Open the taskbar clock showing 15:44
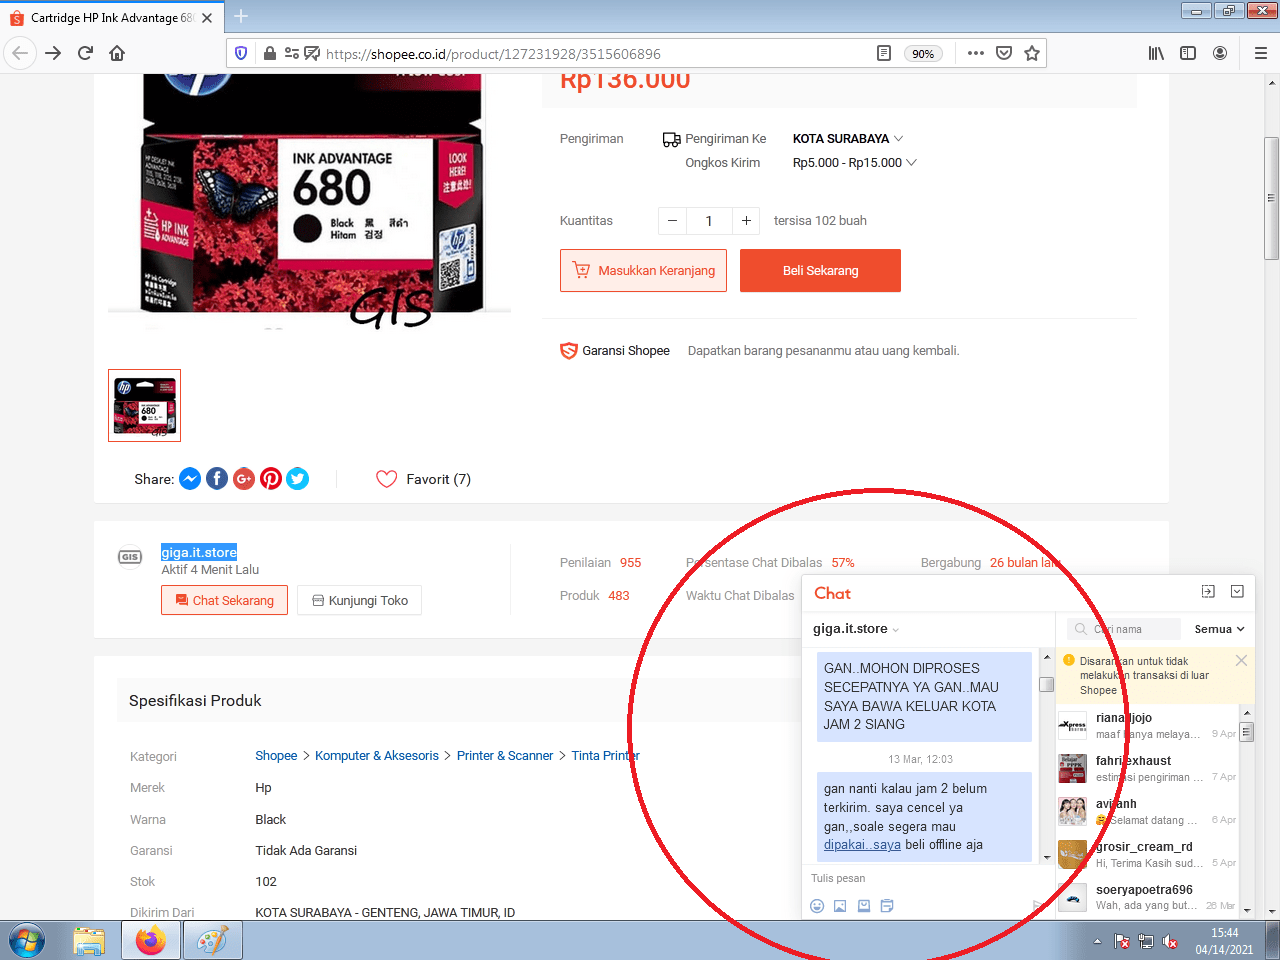1280x960 pixels. point(1224,941)
